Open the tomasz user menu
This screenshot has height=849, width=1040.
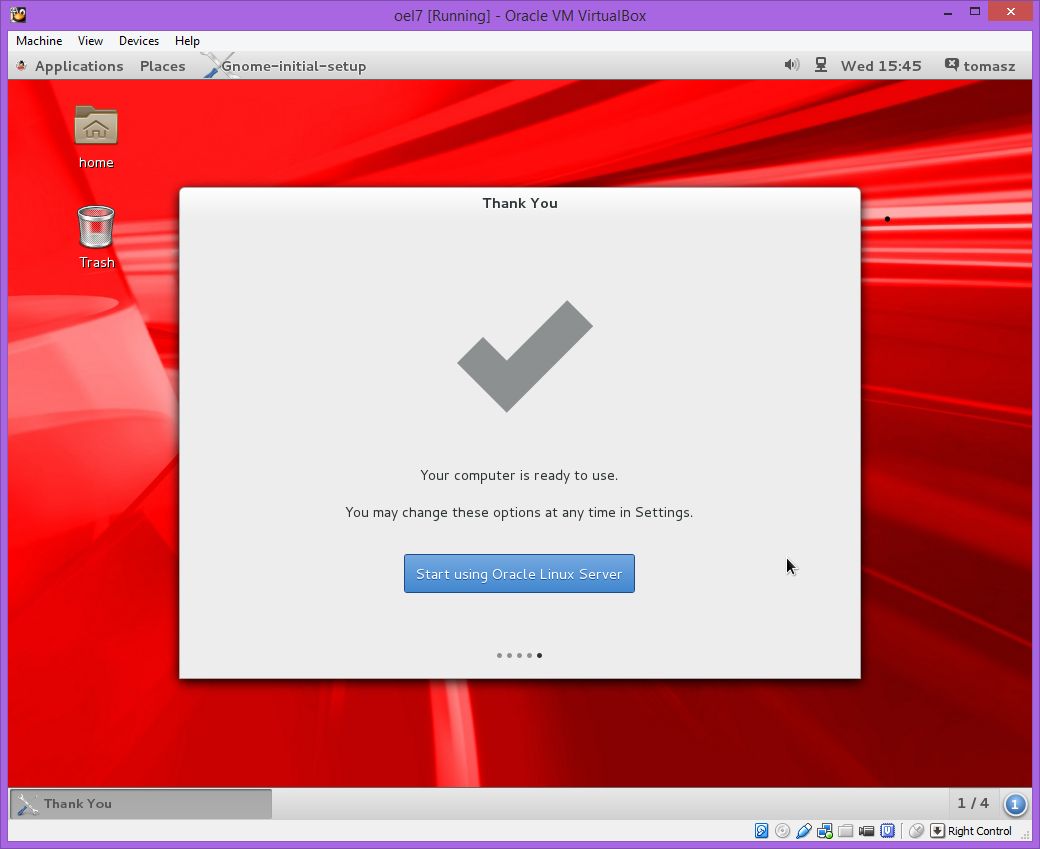point(980,66)
